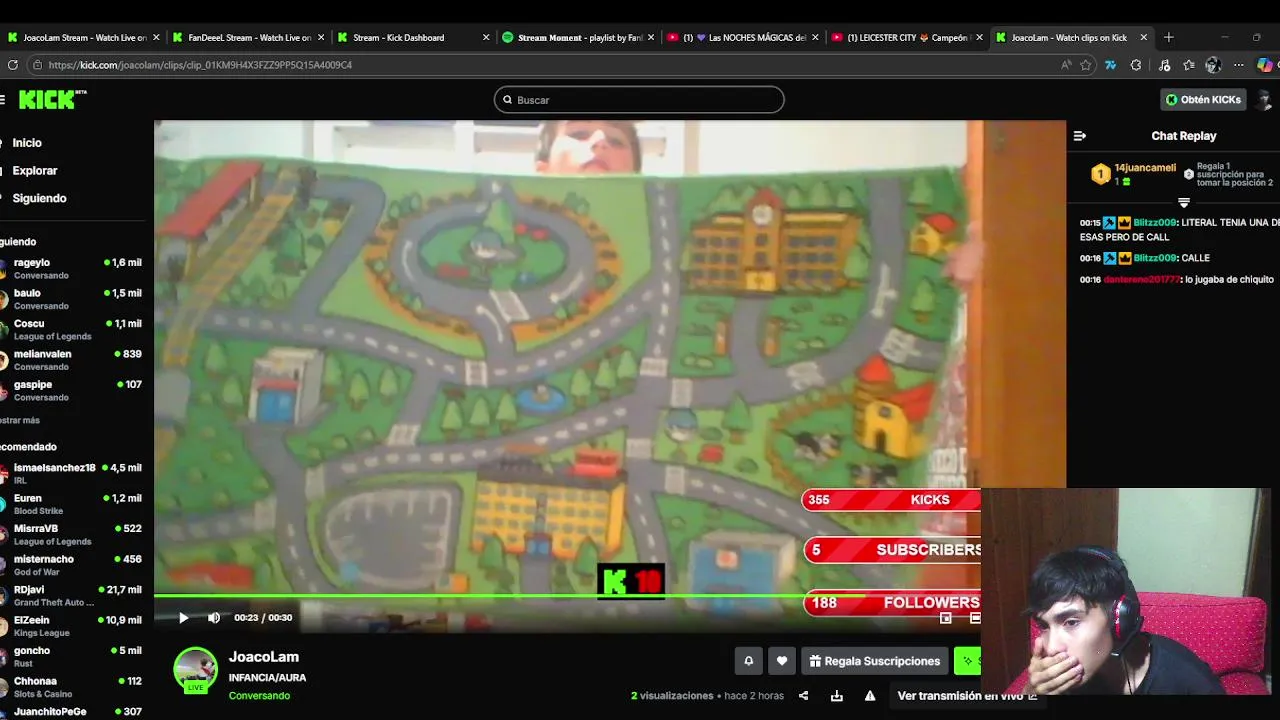The height and width of the screenshot is (720, 1280).
Task: Collapse the Chat Replay panel
Action: coord(1079,136)
